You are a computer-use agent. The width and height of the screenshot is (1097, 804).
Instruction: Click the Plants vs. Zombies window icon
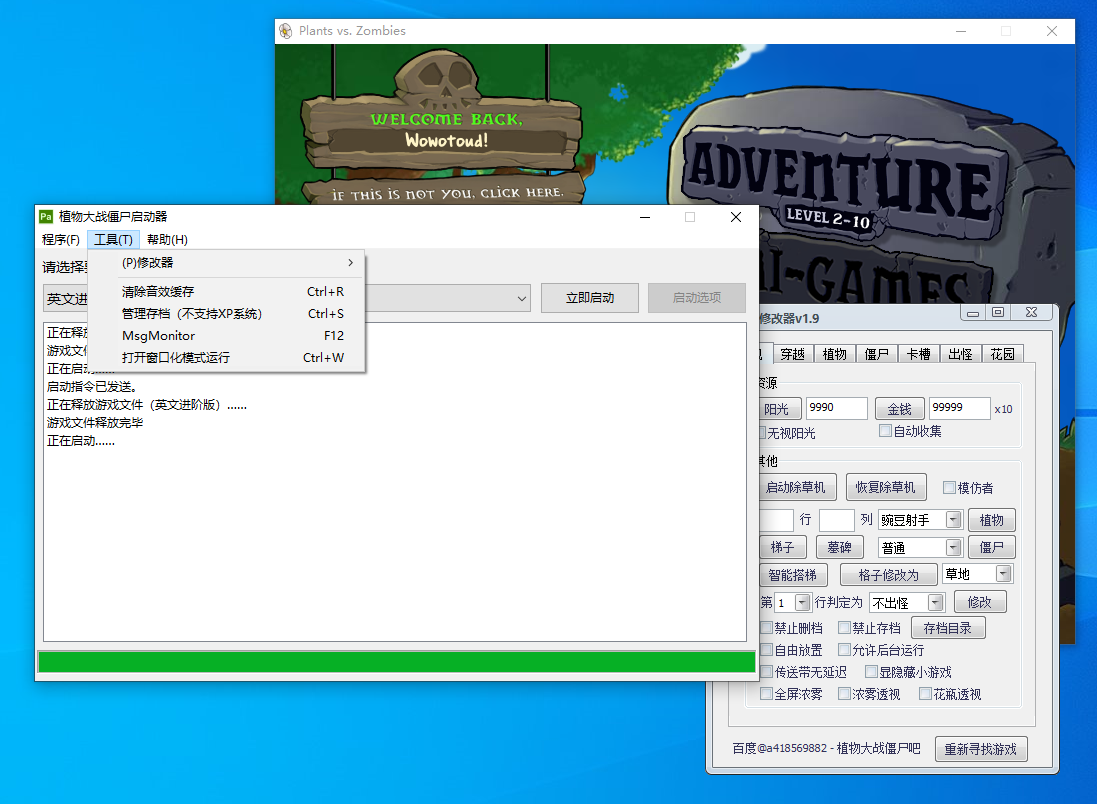coord(286,31)
